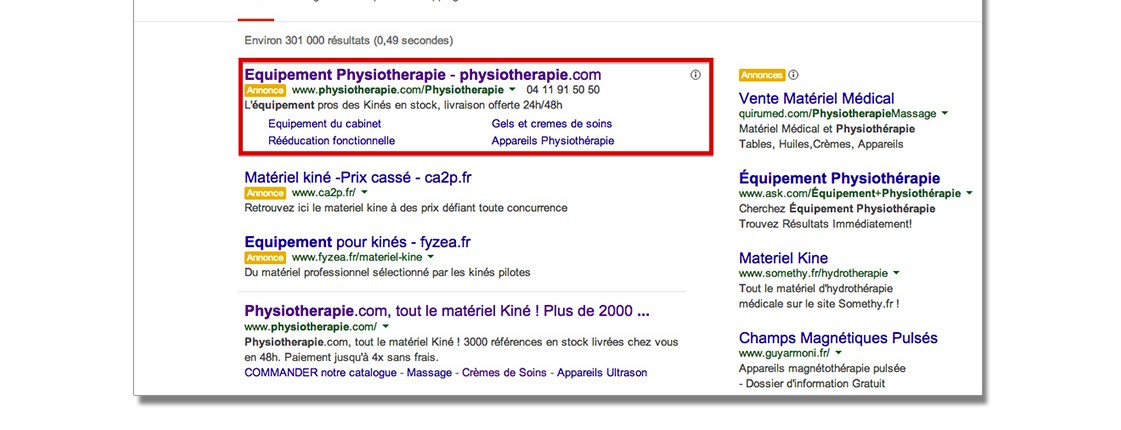Click description Retrouvez ici le materiel kine
The width and height of the screenshot is (1121, 430).
point(406,208)
